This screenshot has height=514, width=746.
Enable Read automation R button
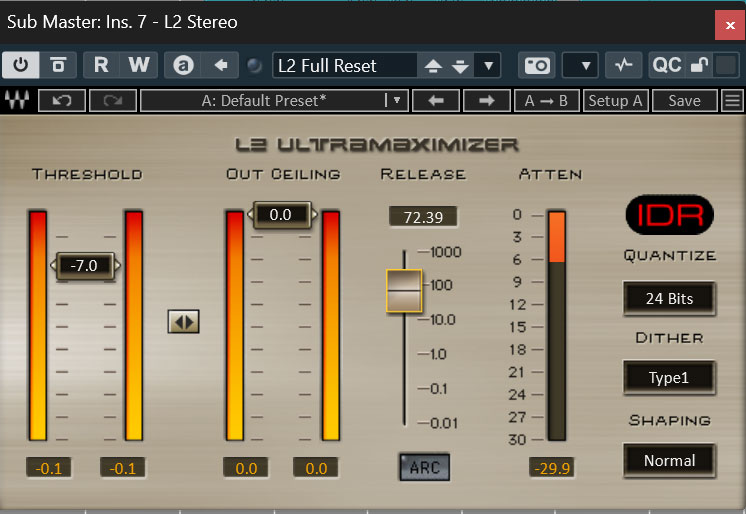click(x=101, y=65)
